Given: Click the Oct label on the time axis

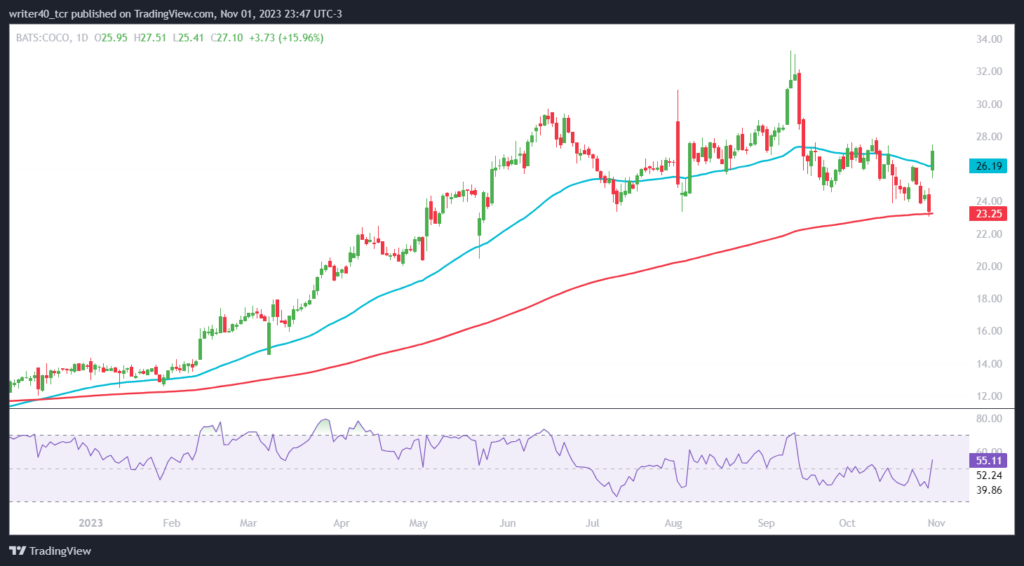Looking at the screenshot, I should (x=847, y=523).
